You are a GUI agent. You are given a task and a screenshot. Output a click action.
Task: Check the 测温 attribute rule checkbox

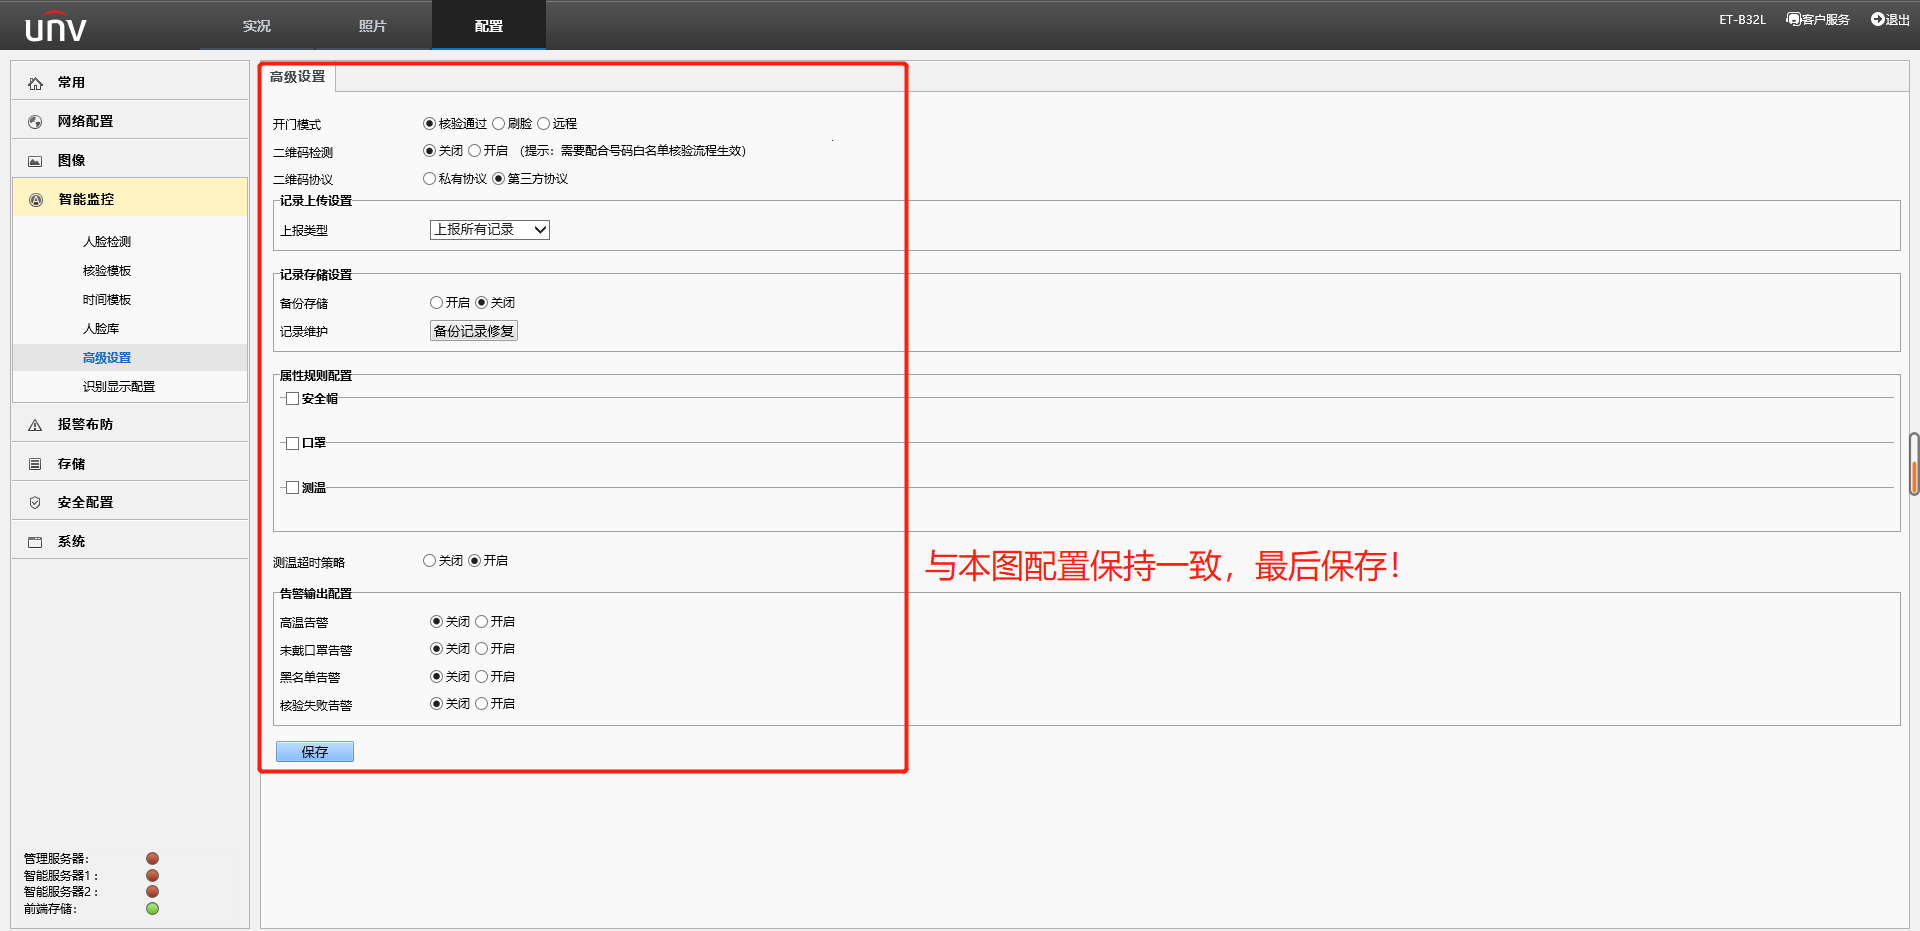292,488
